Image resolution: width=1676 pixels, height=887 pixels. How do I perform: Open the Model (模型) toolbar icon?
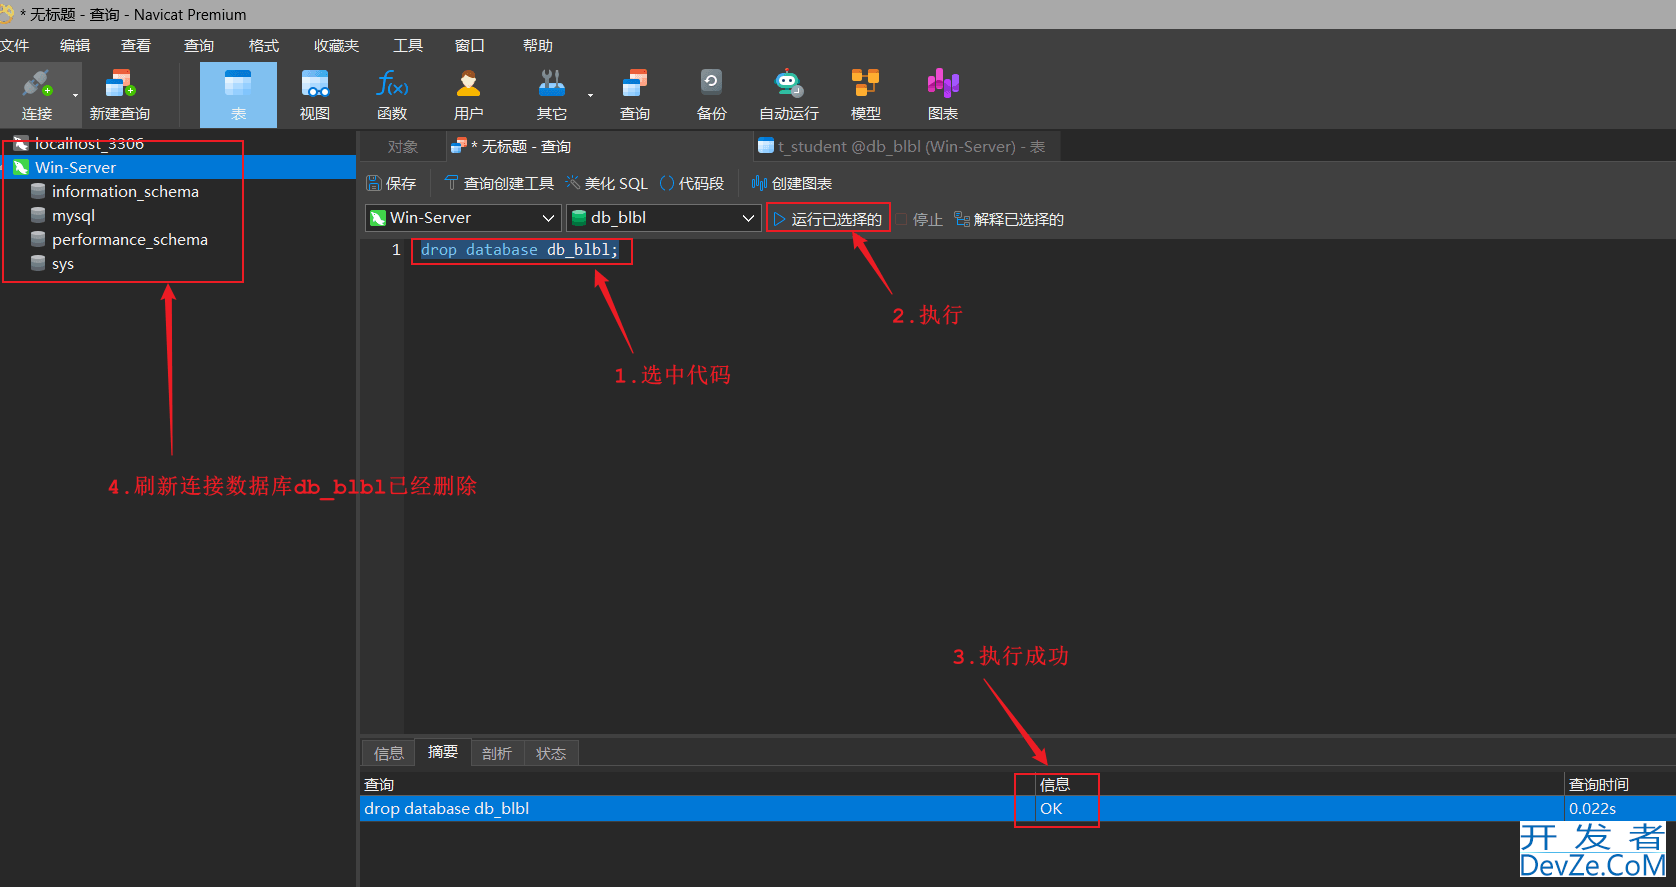pos(865,95)
